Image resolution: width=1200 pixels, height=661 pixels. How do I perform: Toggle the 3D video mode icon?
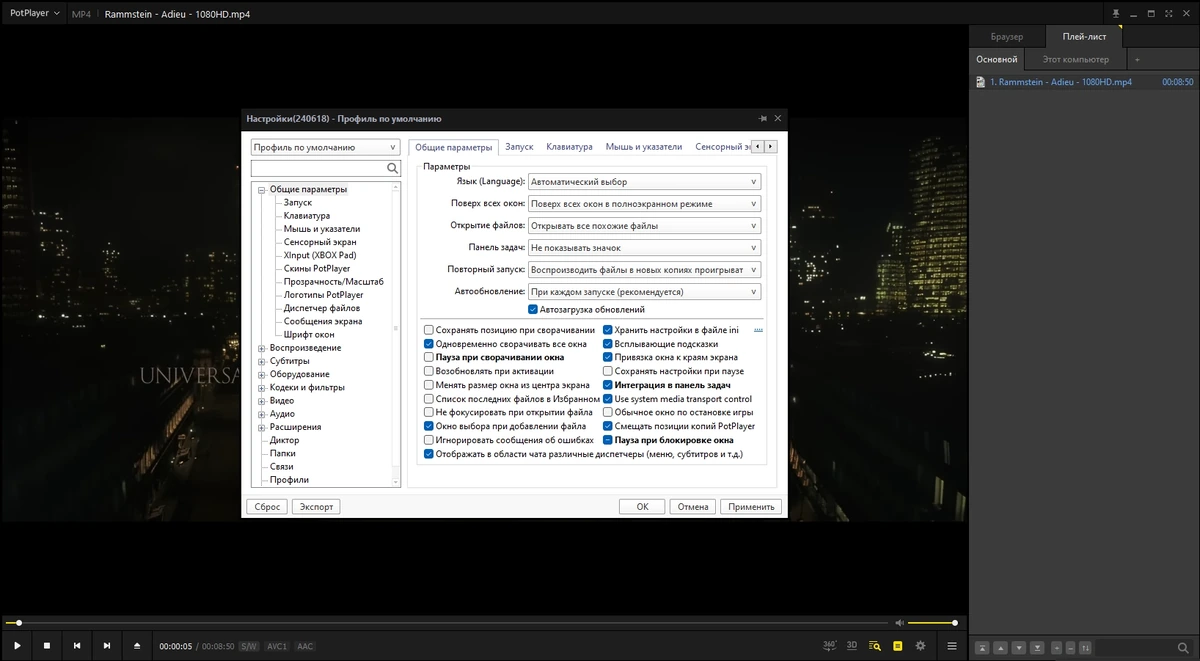tap(852, 646)
